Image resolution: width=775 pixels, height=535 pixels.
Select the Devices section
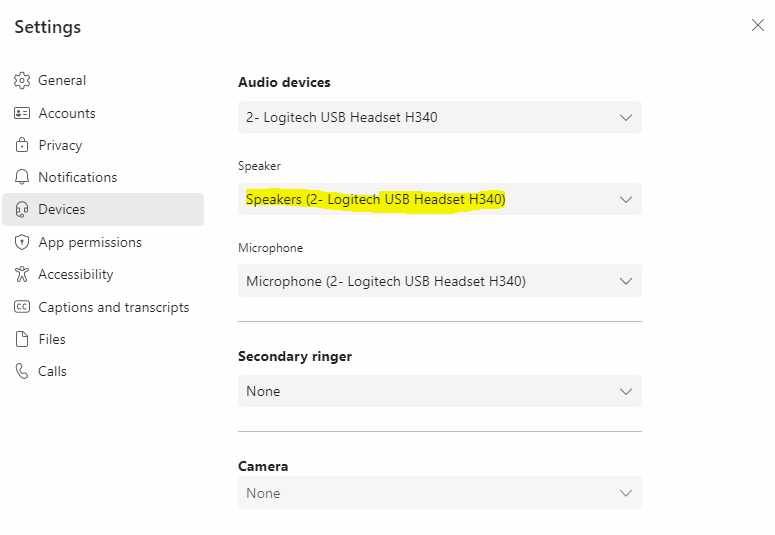pyautogui.click(x=103, y=210)
